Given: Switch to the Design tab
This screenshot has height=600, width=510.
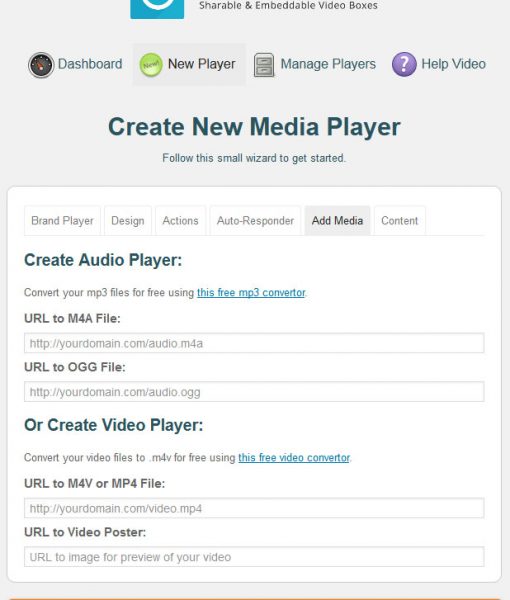Looking at the screenshot, I should pyautogui.click(x=128, y=221).
